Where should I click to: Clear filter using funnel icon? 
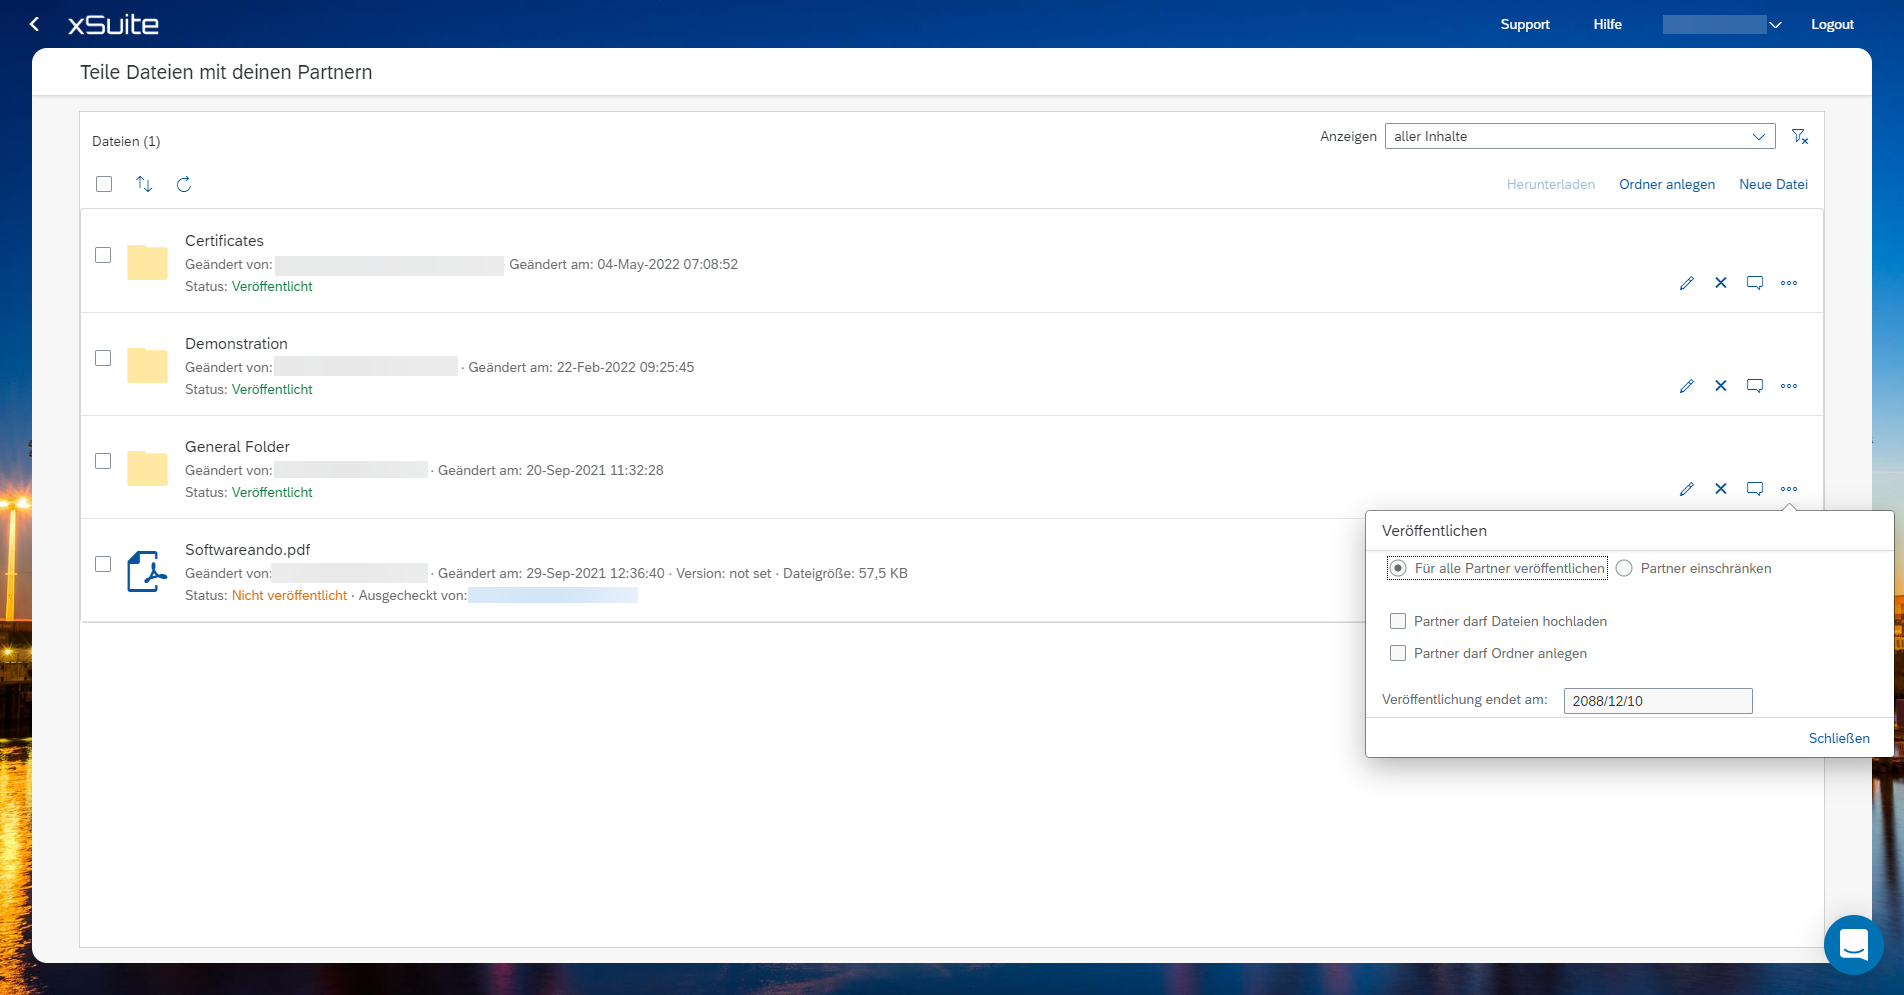(1799, 137)
